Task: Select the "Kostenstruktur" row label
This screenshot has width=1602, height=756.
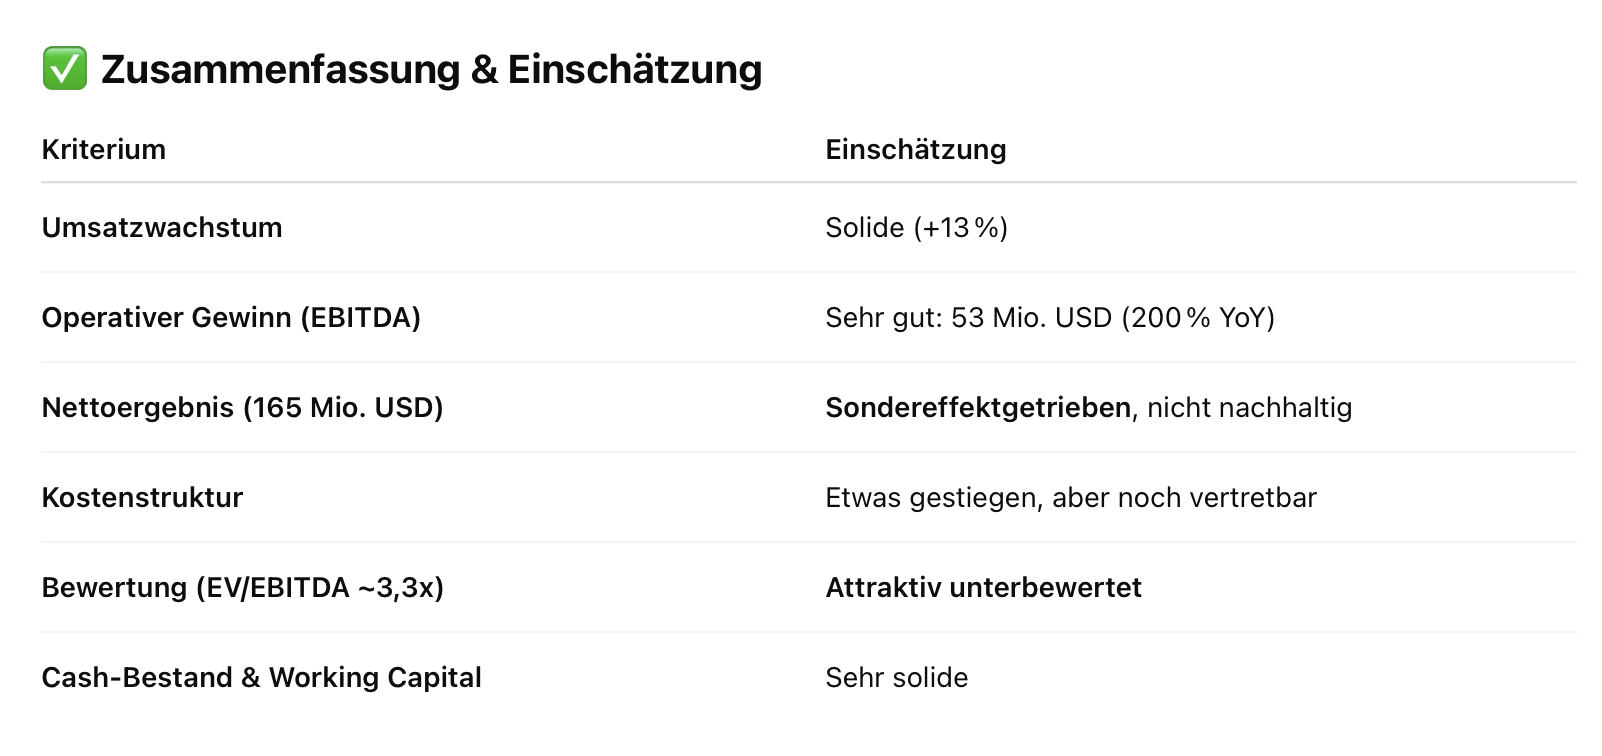Action: 142,497
